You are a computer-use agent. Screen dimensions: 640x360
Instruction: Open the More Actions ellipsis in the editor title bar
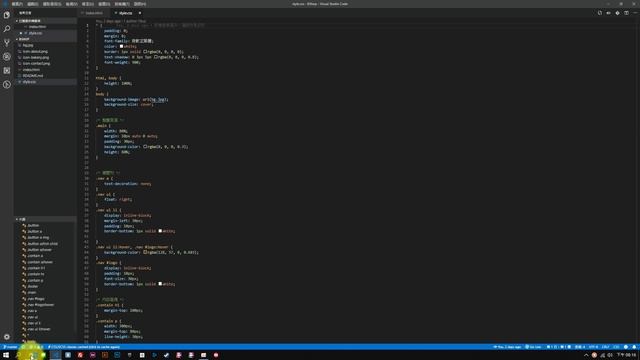click(x=635, y=13)
